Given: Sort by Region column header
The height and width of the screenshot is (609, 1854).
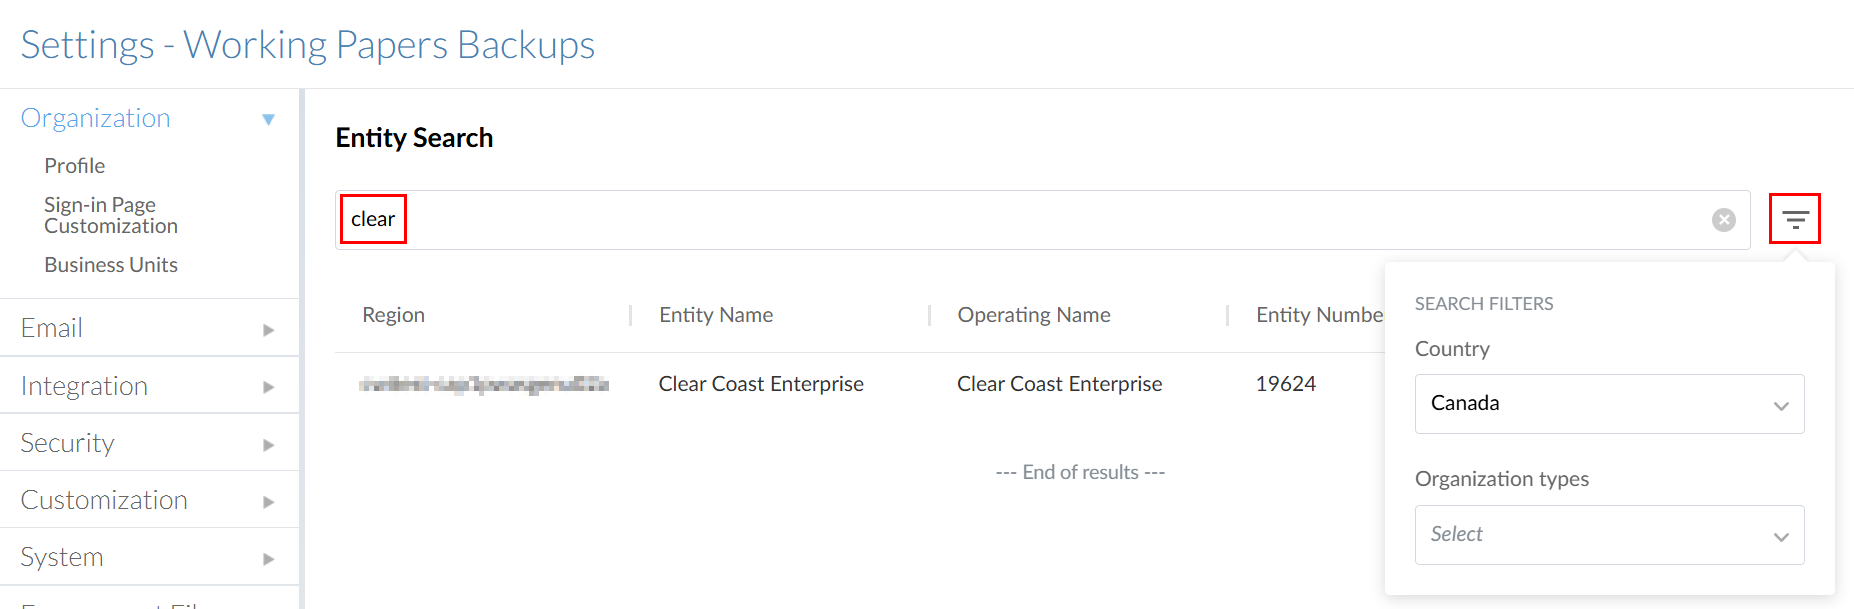Looking at the screenshot, I should click(x=393, y=315).
